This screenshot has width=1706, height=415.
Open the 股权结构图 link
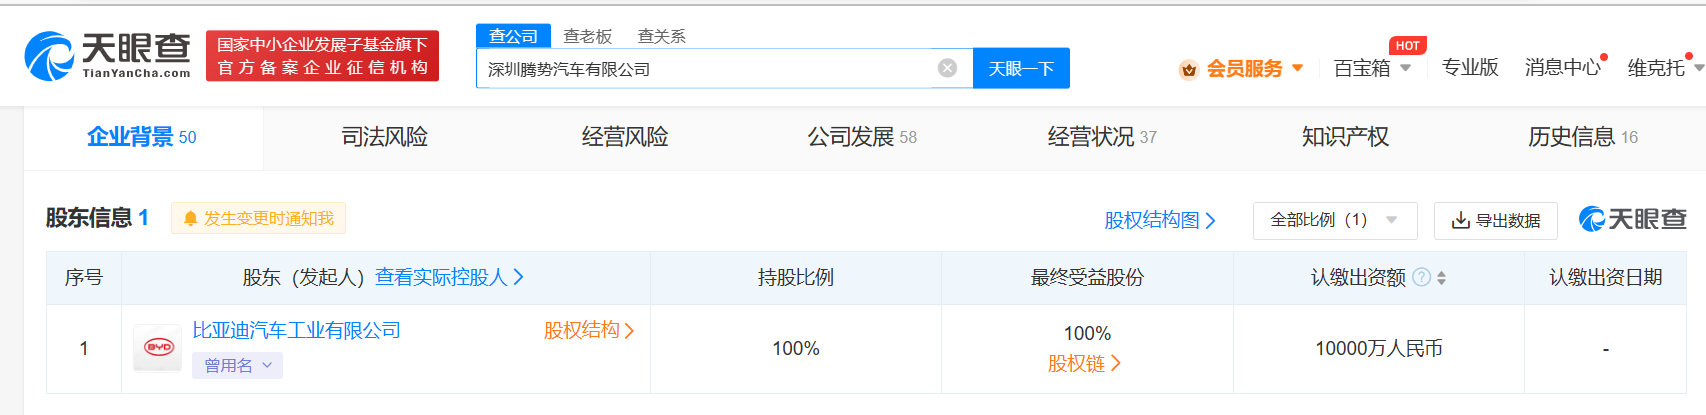(x=1160, y=220)
